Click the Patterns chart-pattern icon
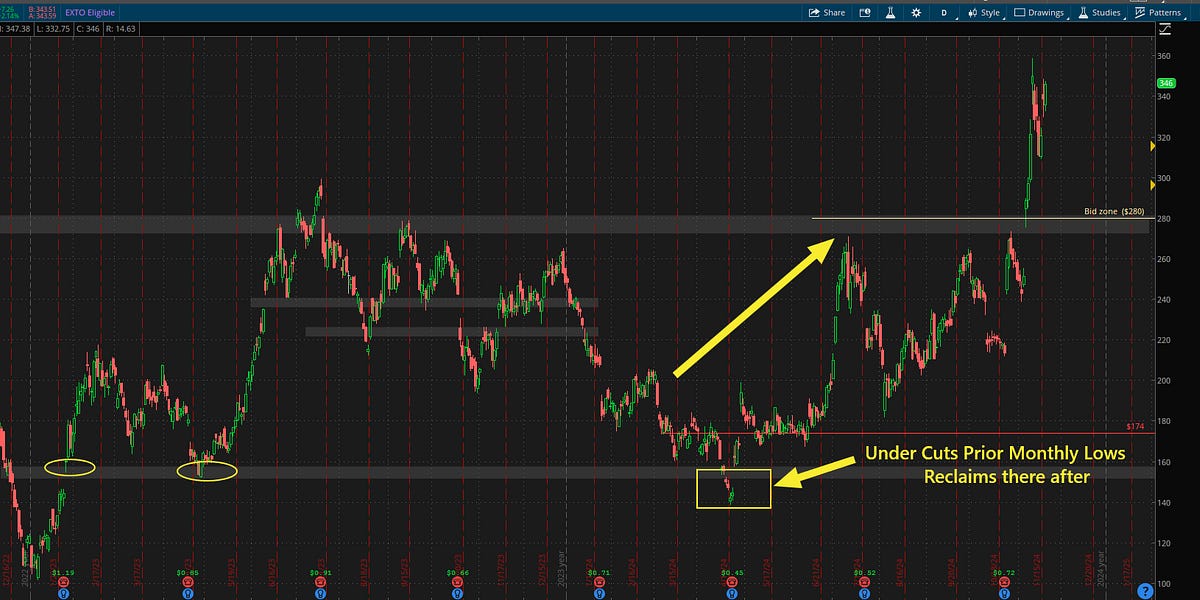This screenshot has width=1200, height=600. click(x=1139, y=12)
